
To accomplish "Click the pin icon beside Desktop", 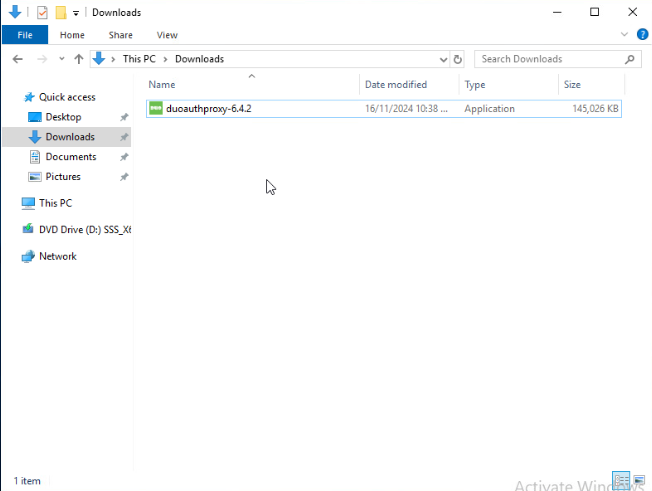I will coord(124,117).
